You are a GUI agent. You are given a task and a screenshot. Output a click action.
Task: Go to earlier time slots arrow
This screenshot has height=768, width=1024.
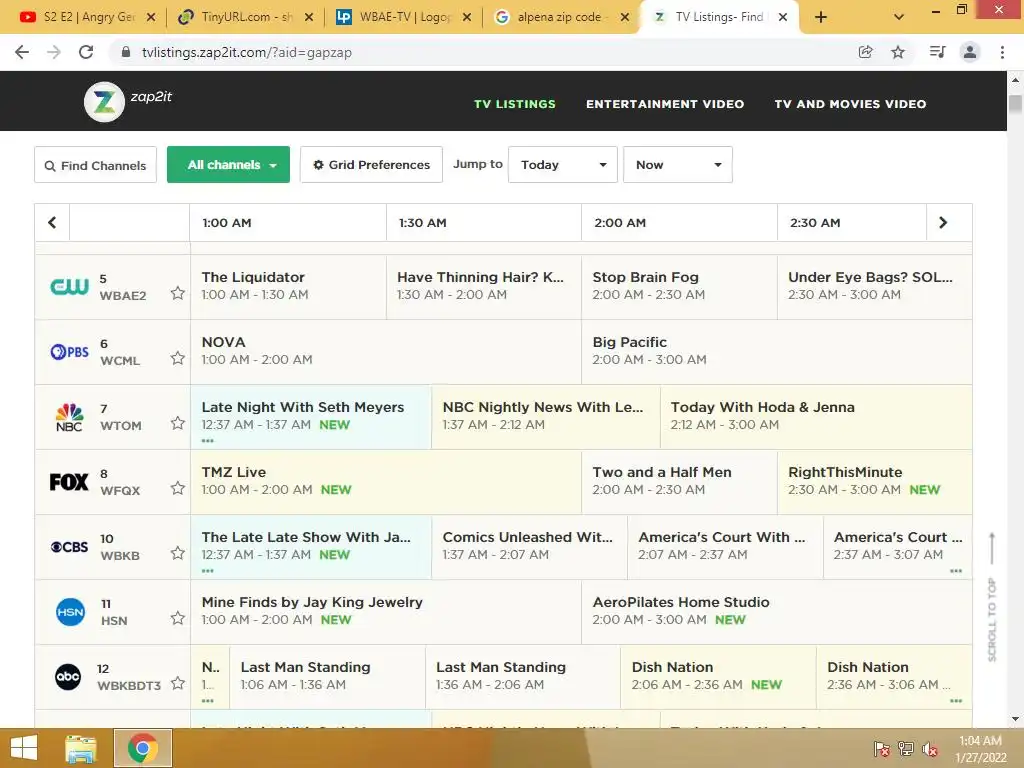click(x=52, y=223)
